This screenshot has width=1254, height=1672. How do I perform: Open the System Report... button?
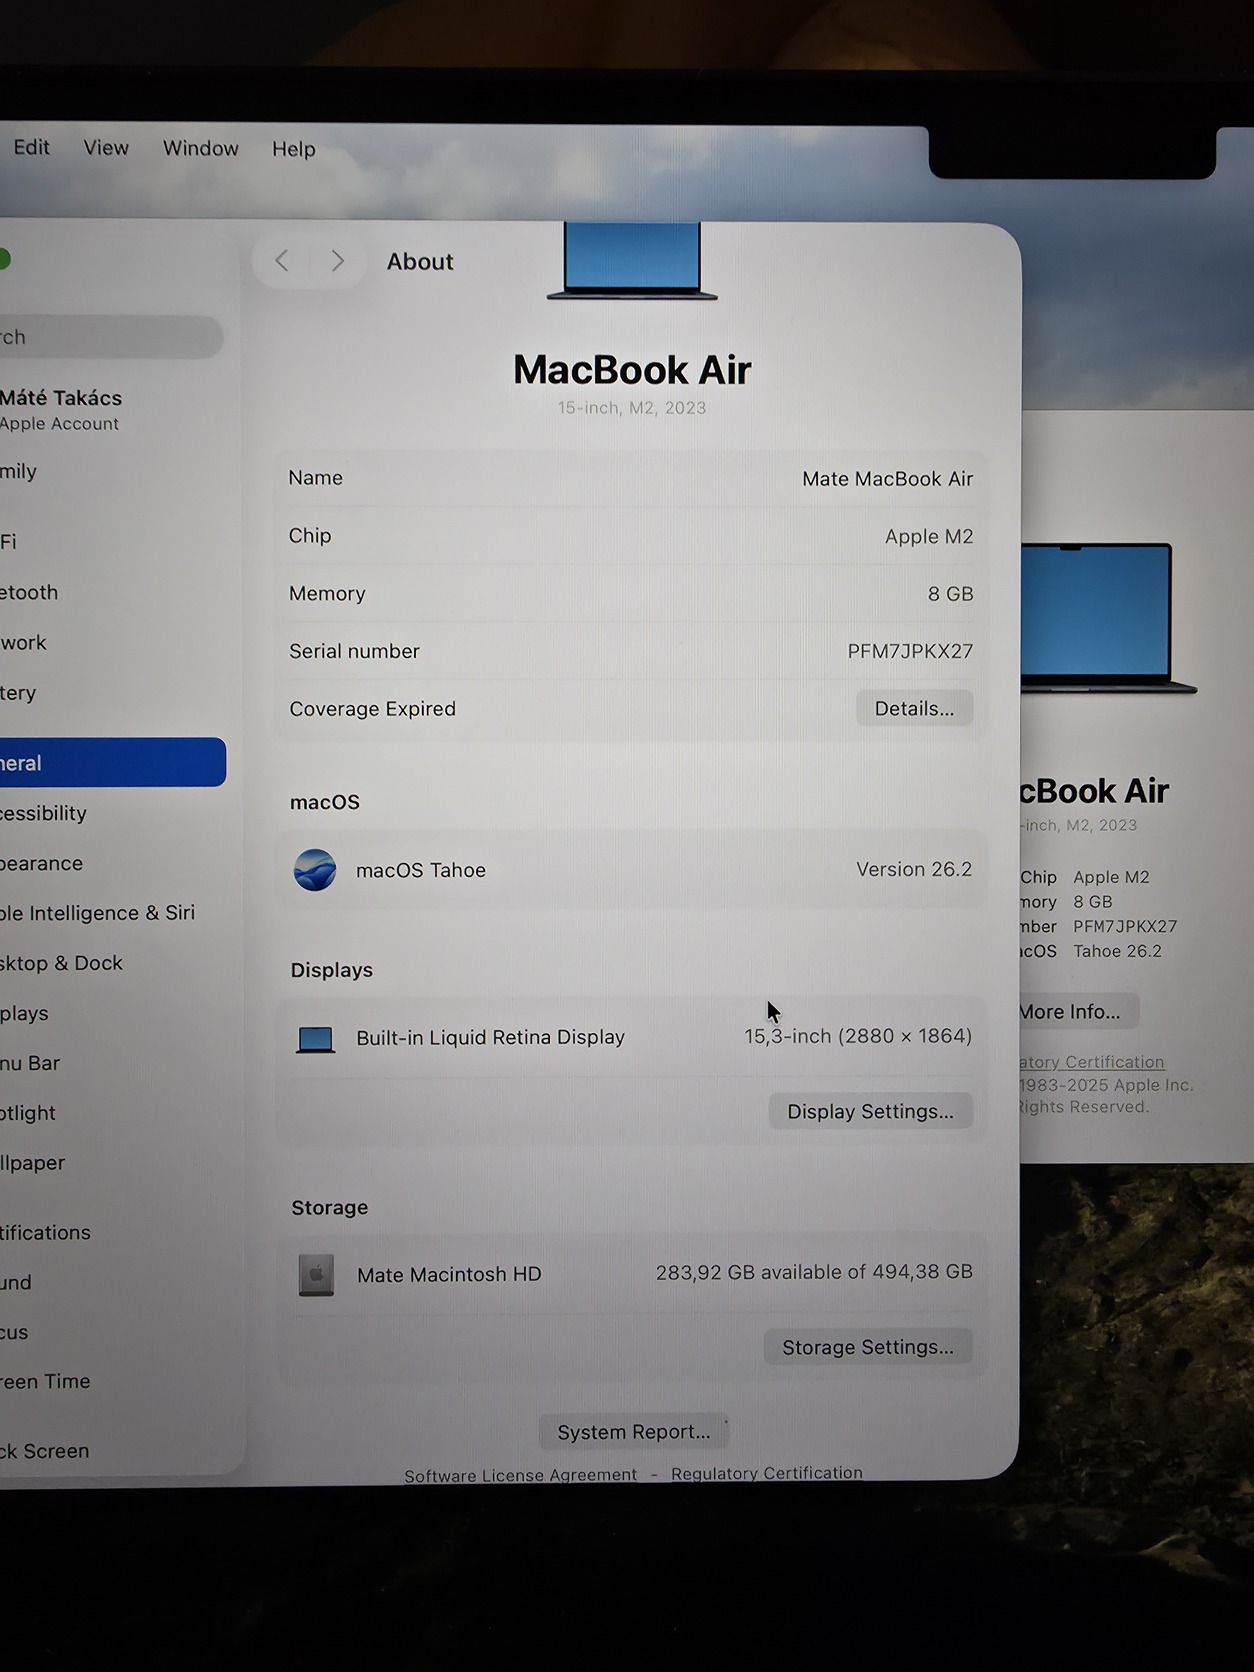point(634,1432)
